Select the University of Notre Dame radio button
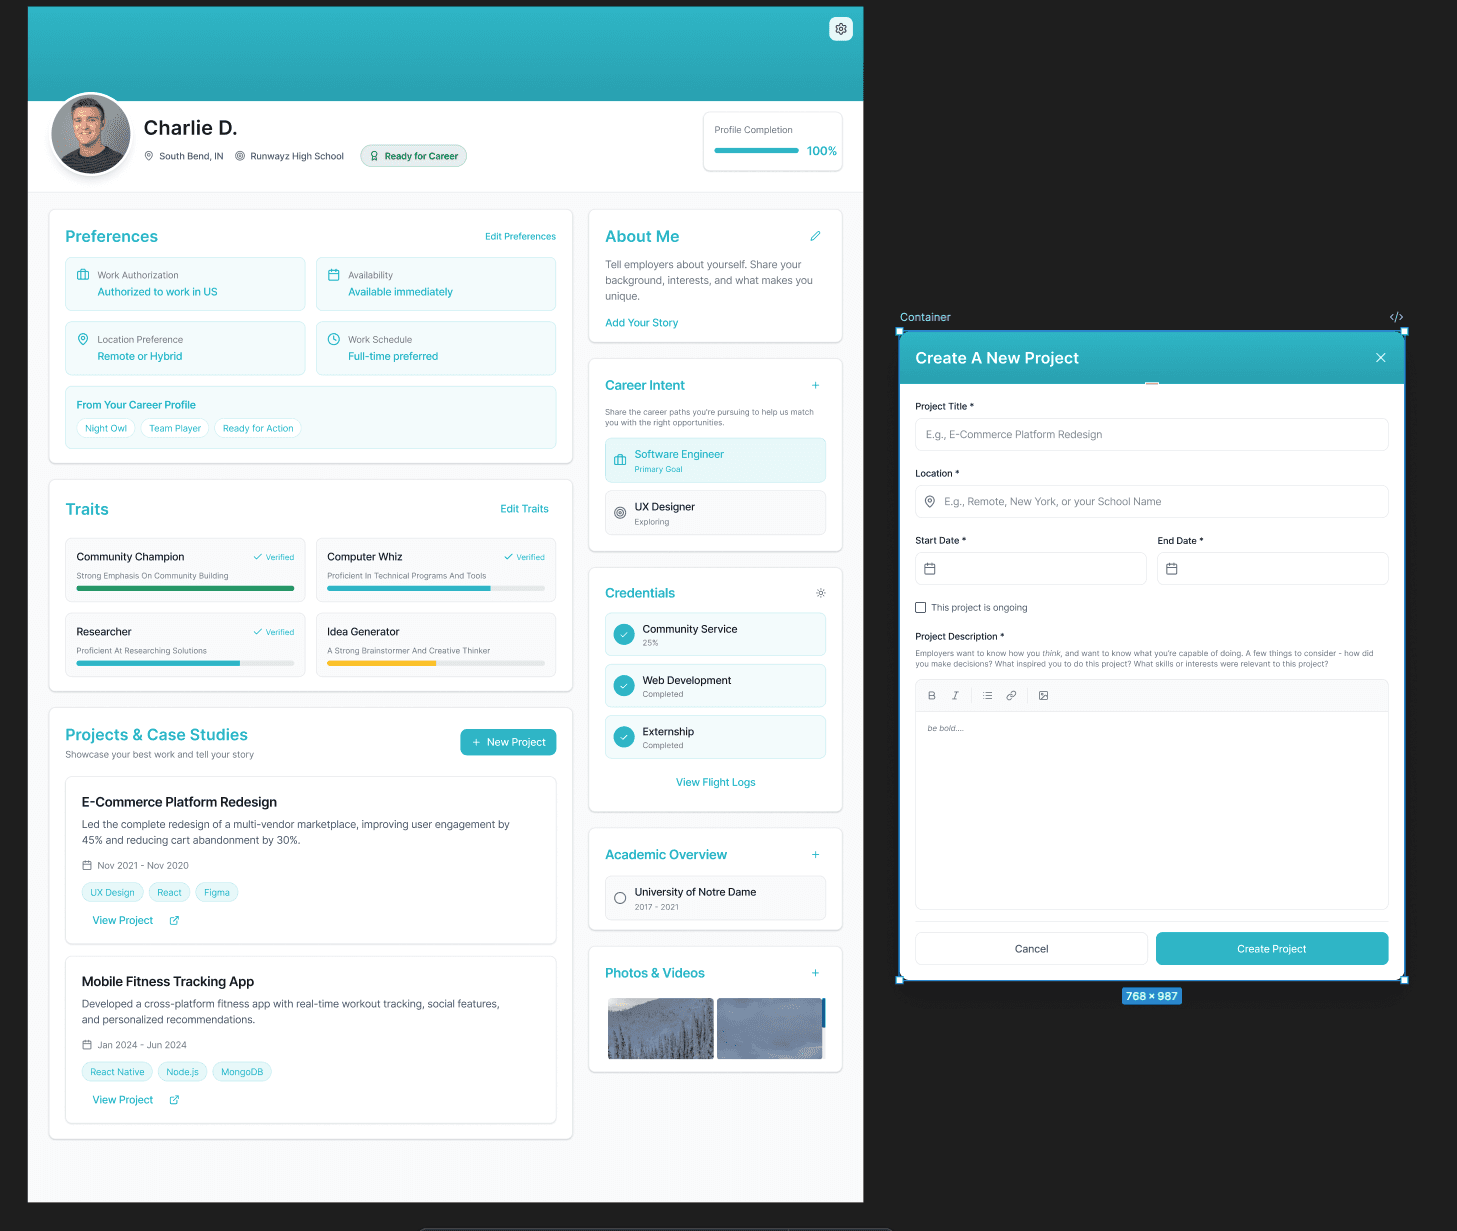The width and height of the screenshot is (1457, 1231). (620, 897)
